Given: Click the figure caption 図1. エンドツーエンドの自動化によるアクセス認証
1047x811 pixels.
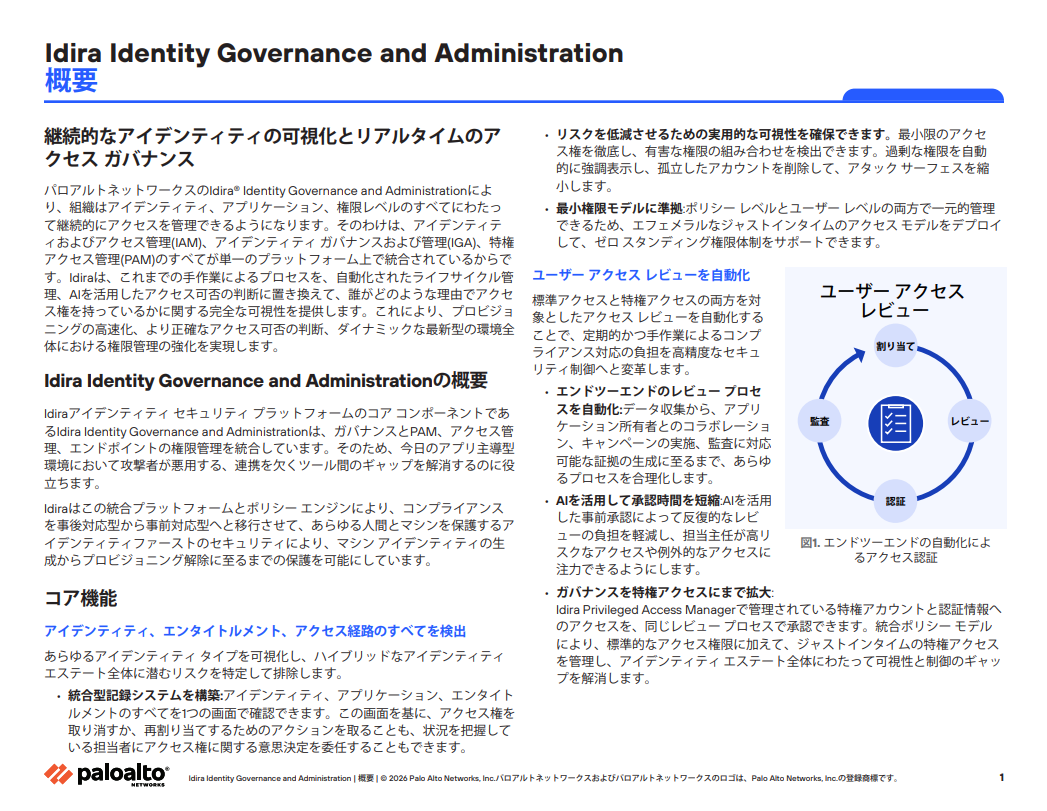Looking at the screenshot, I should pyautogui.click(x=895, y=550).
